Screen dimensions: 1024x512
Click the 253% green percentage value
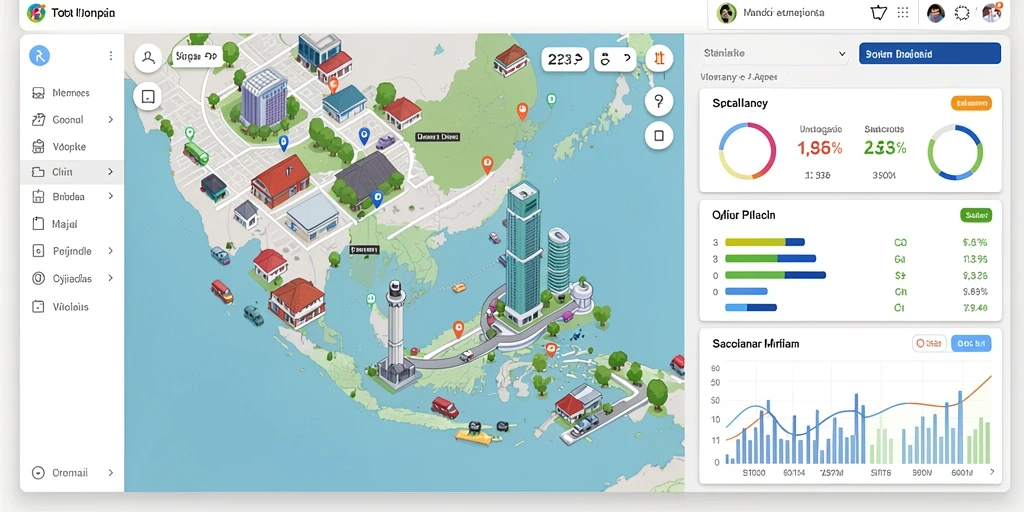pyautogui.click(x=885, y=148)
